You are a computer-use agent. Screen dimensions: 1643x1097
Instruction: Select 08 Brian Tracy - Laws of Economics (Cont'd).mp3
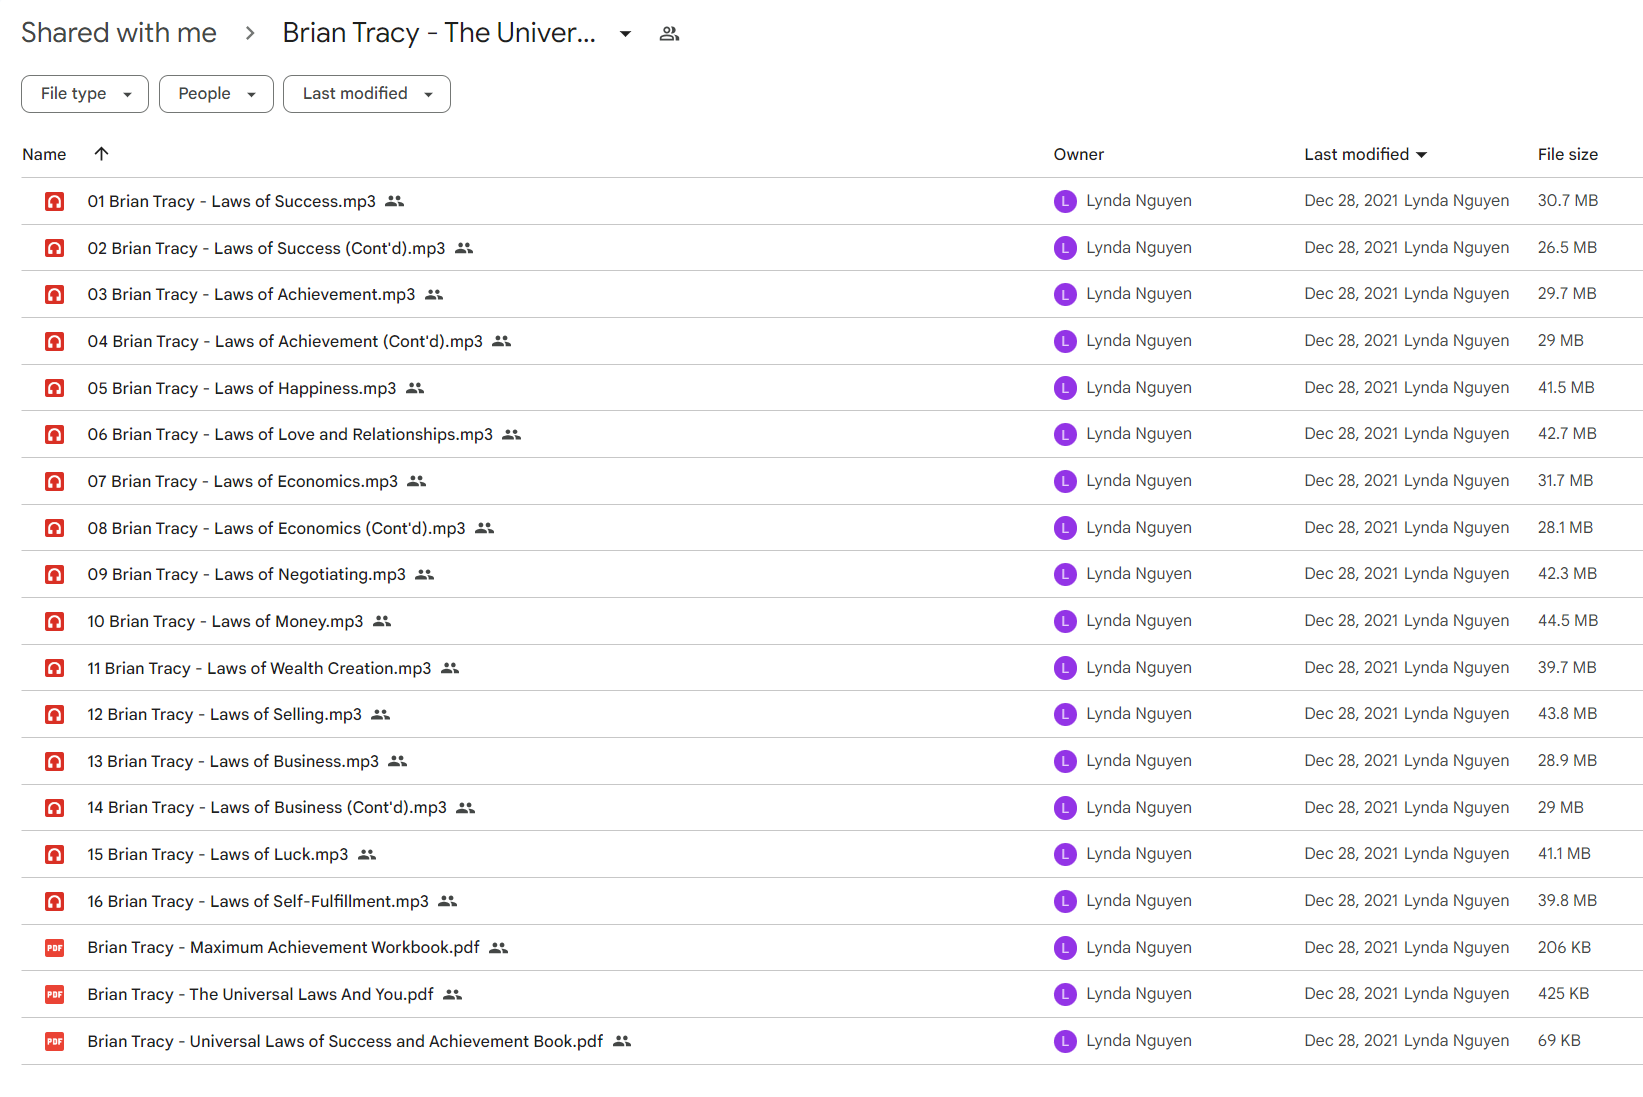[276, 528]
